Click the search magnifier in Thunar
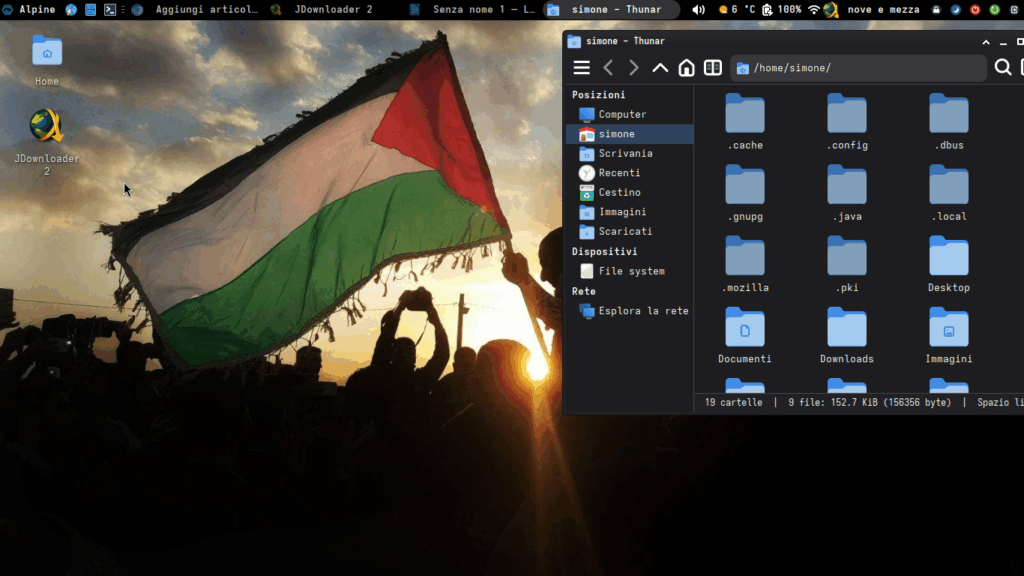The width and height of the screenshot is (1024, 576). click(1002, 68)
